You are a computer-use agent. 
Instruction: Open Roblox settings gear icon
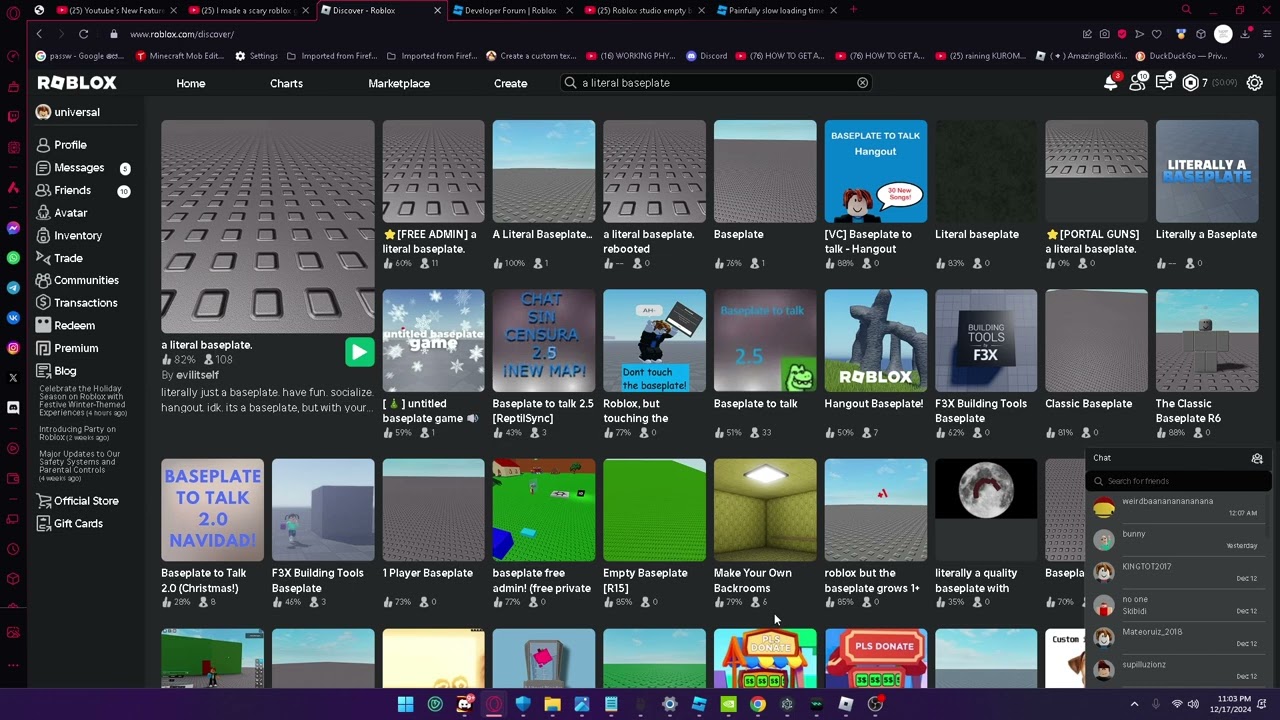(x=1254, y=83)
